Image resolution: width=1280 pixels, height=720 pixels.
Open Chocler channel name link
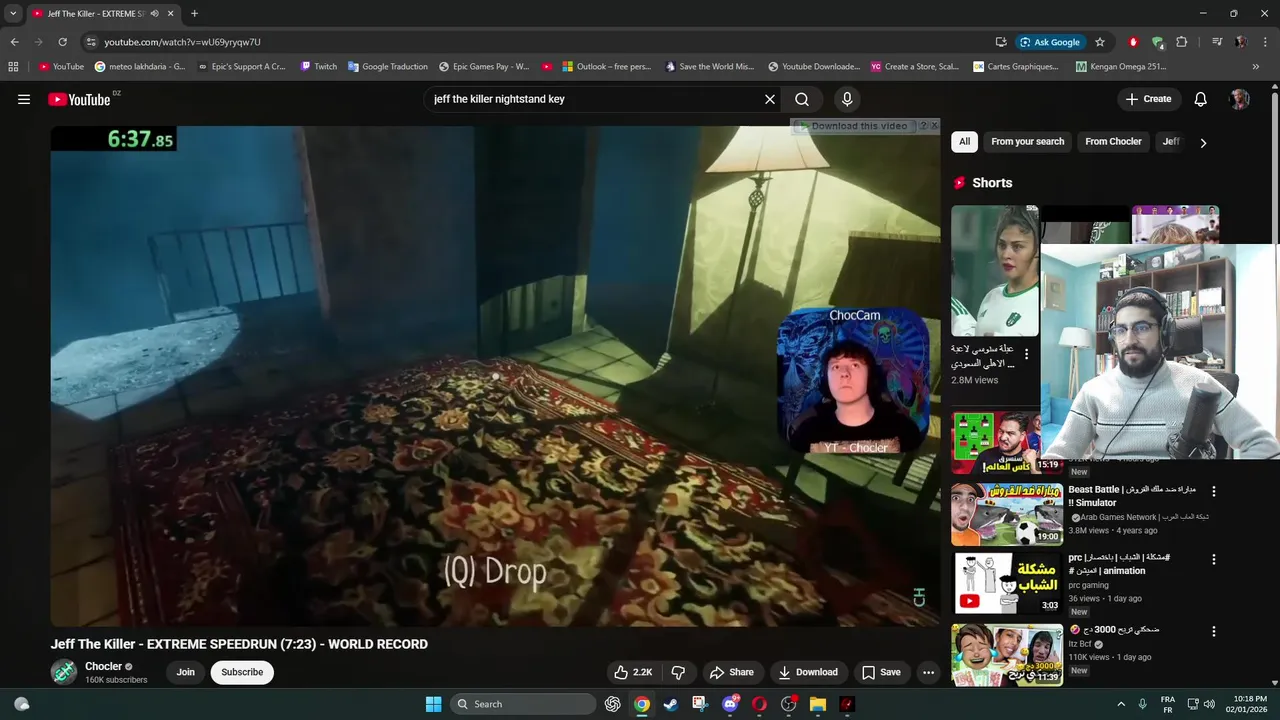coord(103,666)
